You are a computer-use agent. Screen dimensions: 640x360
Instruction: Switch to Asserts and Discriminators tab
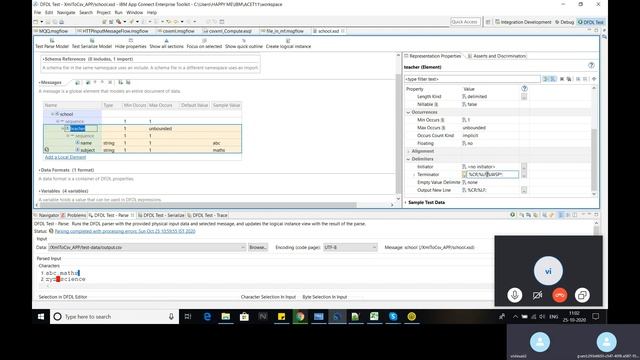(x=496, y=56)
